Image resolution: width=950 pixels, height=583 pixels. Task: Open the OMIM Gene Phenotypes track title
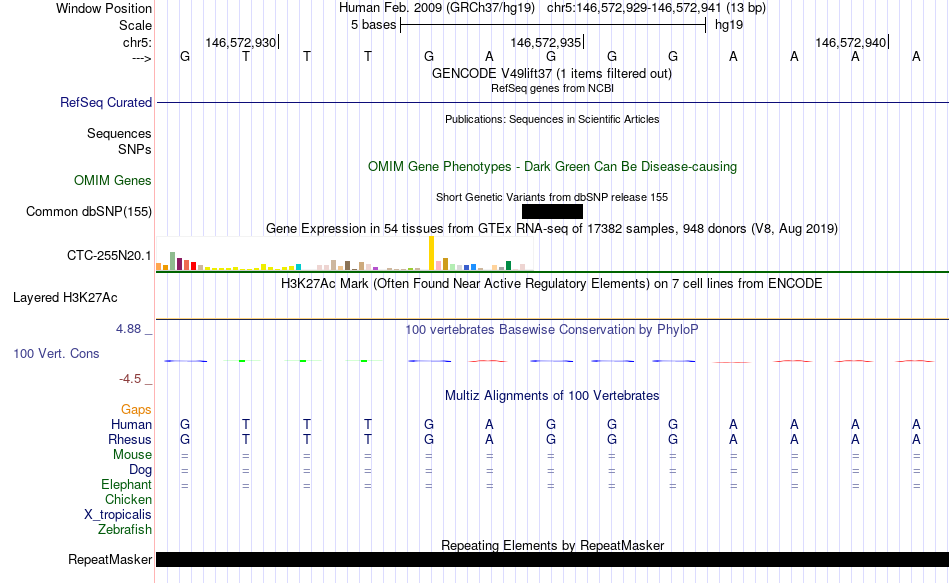point(552,167)
